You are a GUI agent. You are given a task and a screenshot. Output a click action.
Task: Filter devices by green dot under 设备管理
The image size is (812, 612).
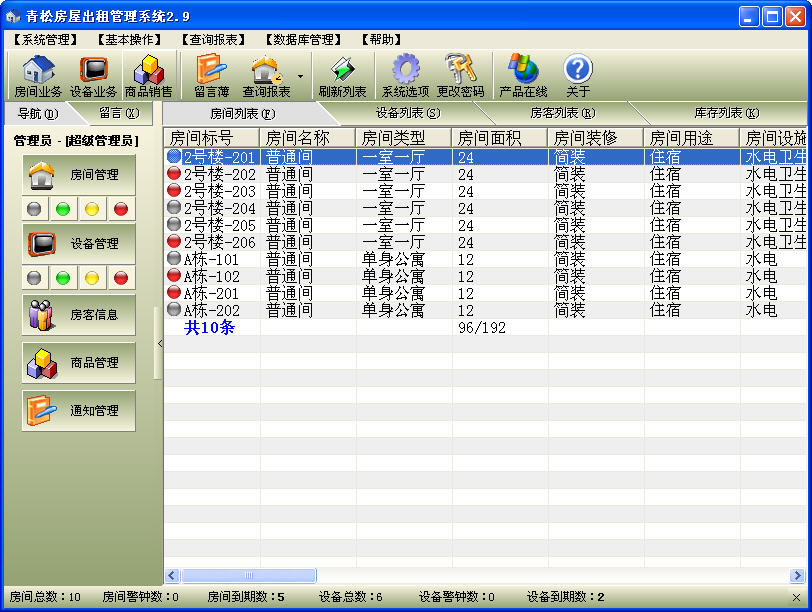(63, 278)
